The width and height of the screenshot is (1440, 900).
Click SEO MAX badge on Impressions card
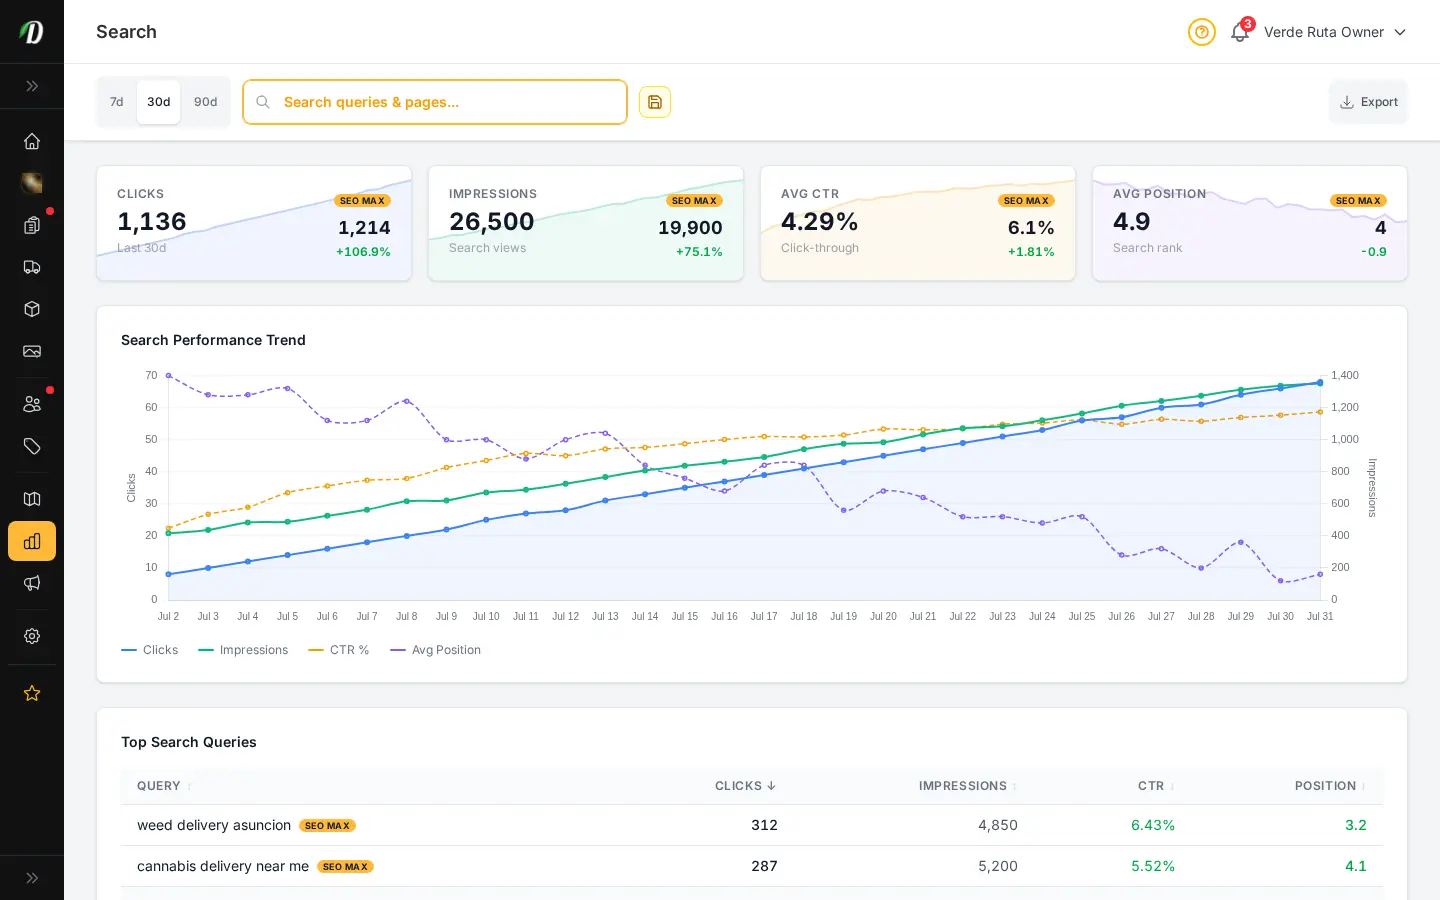coord(694,201)
